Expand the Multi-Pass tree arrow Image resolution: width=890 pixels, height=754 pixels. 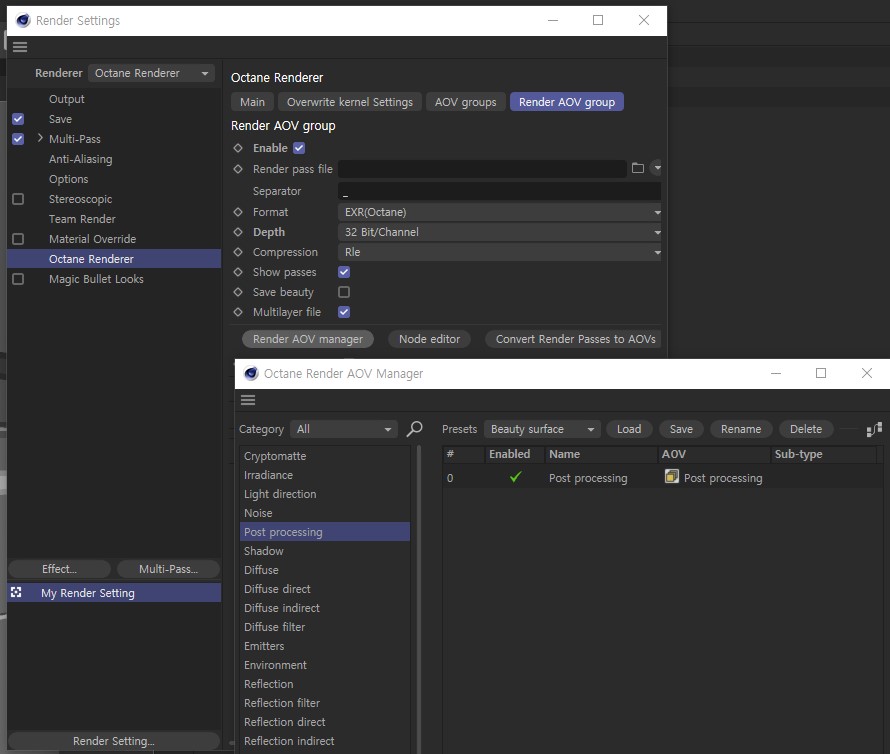[x=40, y=138]
